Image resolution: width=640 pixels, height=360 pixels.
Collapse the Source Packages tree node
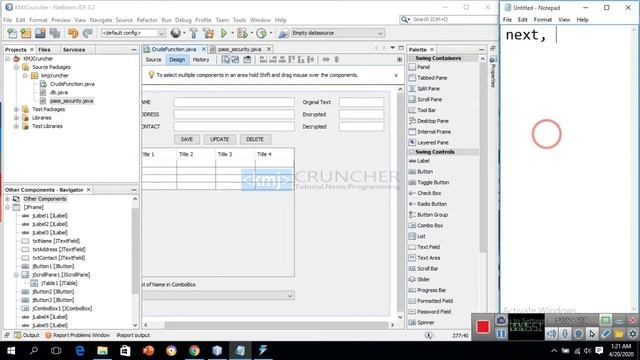[x=16, y=67]
